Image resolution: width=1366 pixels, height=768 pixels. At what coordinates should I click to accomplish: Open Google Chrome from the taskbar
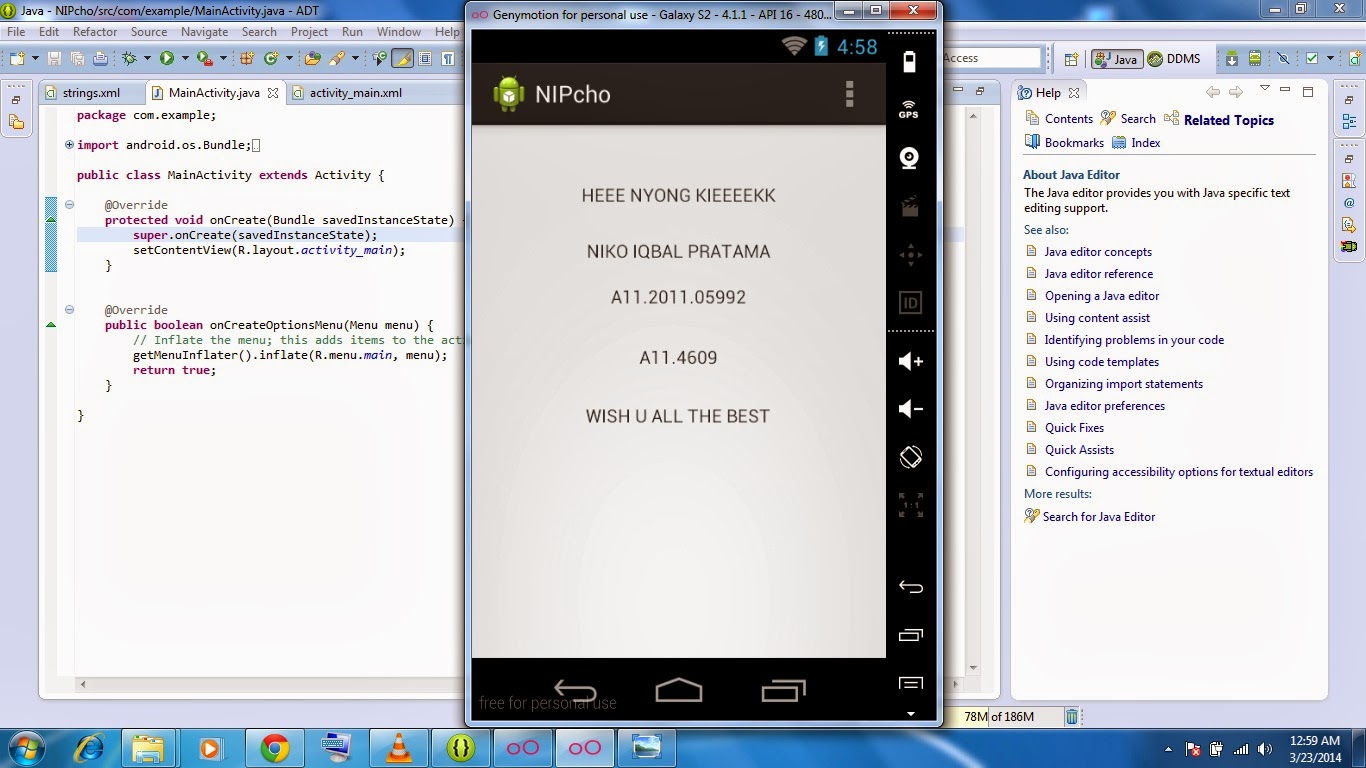click(x=274, y=747)
